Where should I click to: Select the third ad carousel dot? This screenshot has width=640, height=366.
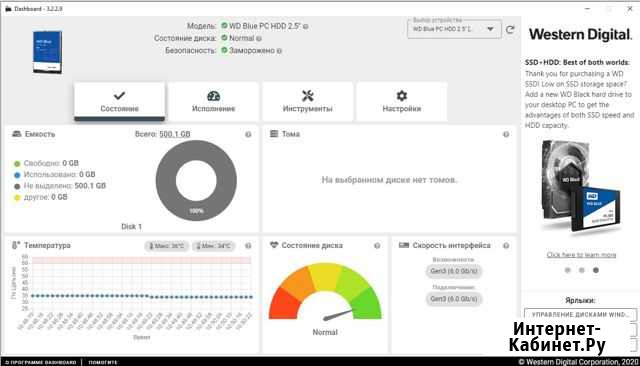596,270
